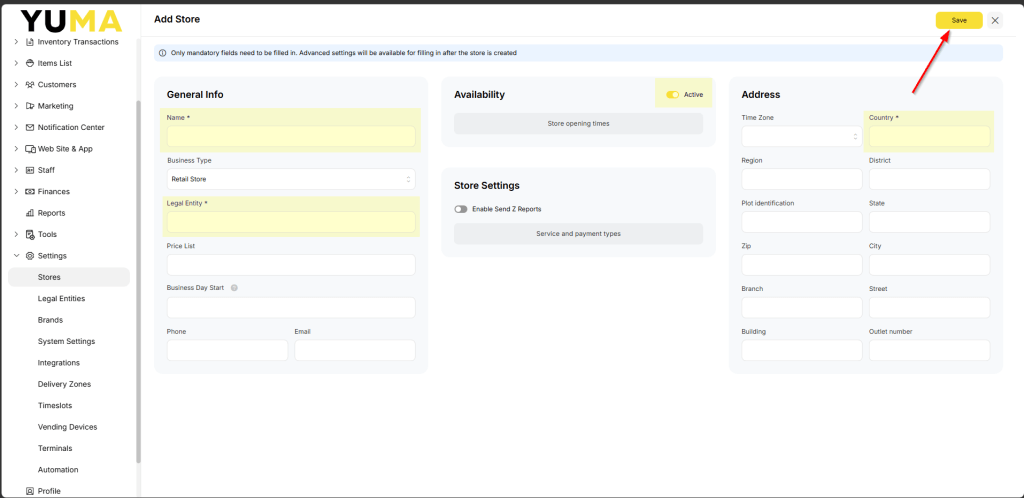Click the Tools icon in sidebar

[x=29, y=234]
